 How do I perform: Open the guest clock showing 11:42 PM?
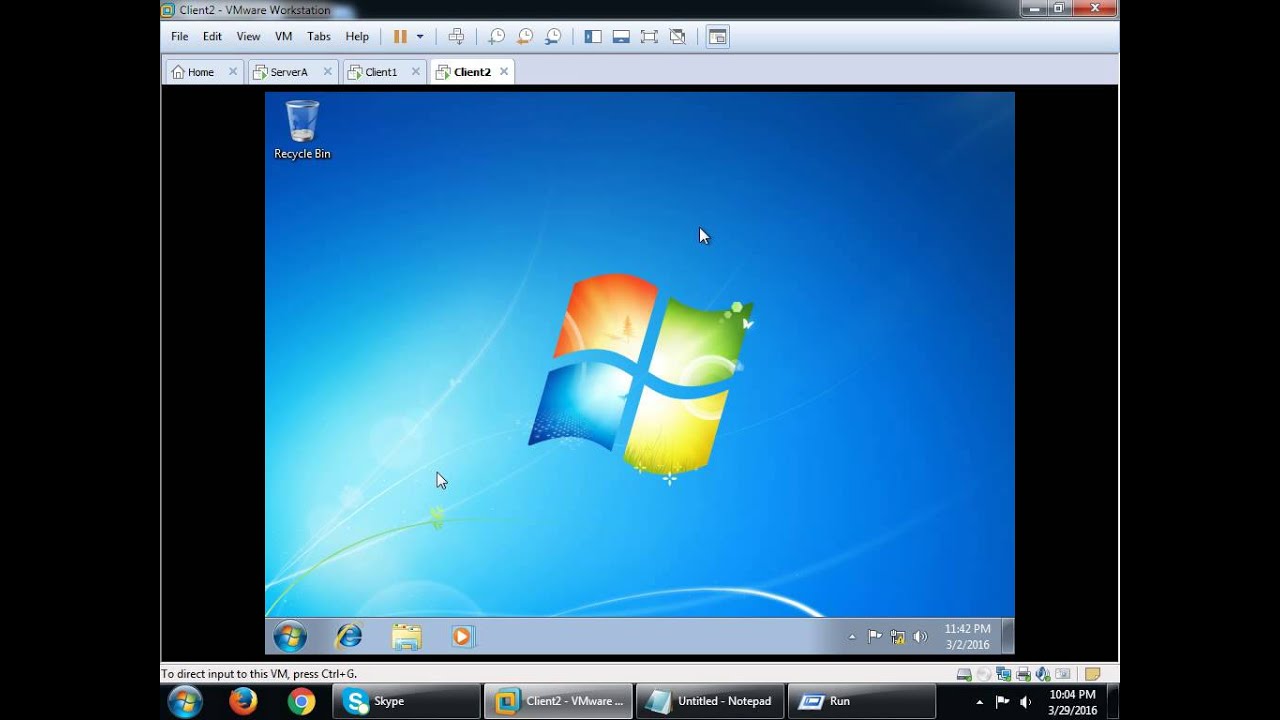click(x=967, y=637)
